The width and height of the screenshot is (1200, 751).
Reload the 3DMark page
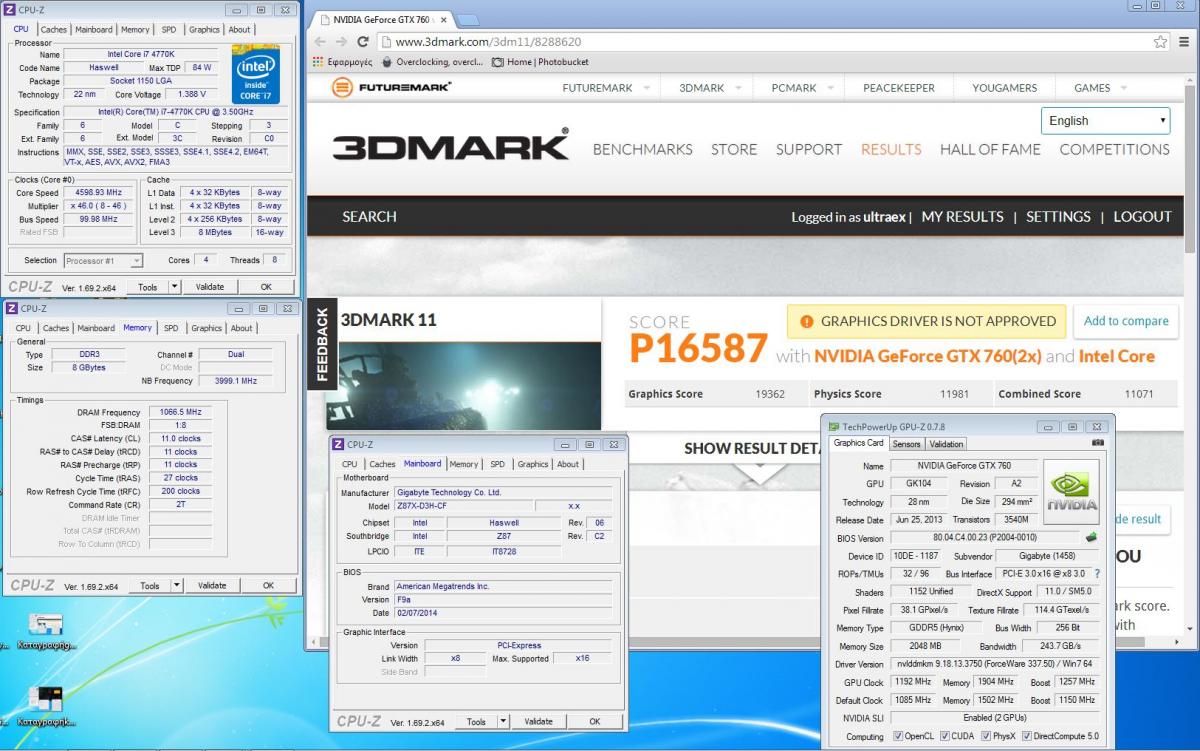(x=364, y=42)
